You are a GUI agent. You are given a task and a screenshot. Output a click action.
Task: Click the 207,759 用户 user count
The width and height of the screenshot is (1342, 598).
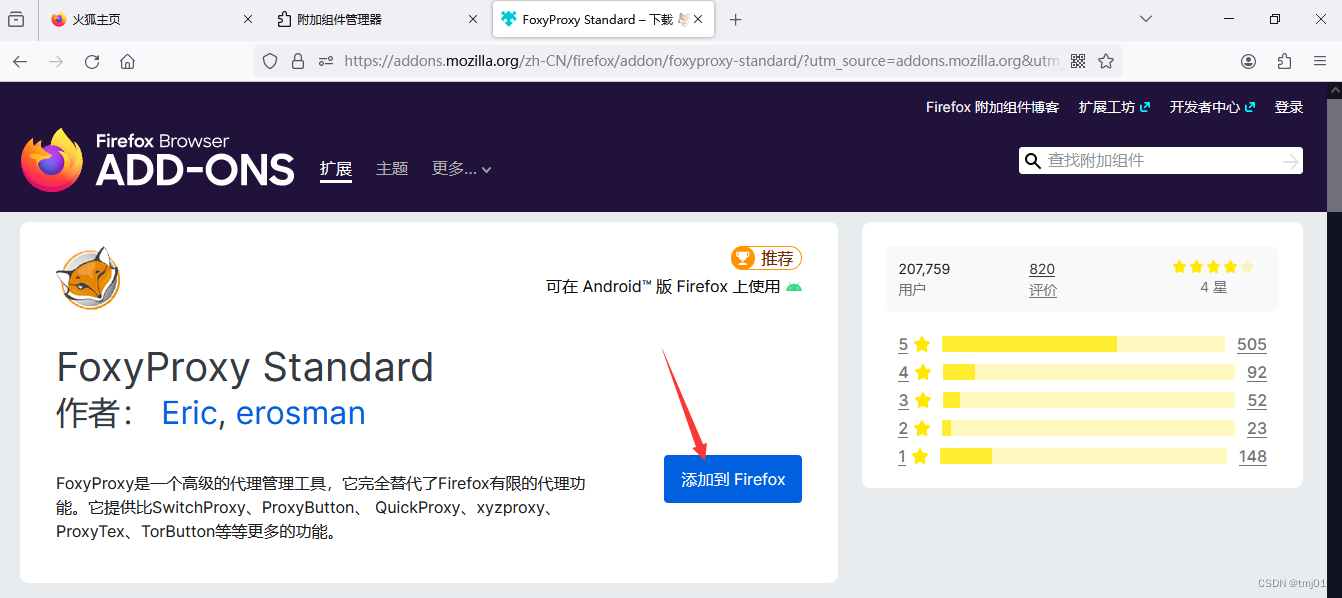(924, 279)
